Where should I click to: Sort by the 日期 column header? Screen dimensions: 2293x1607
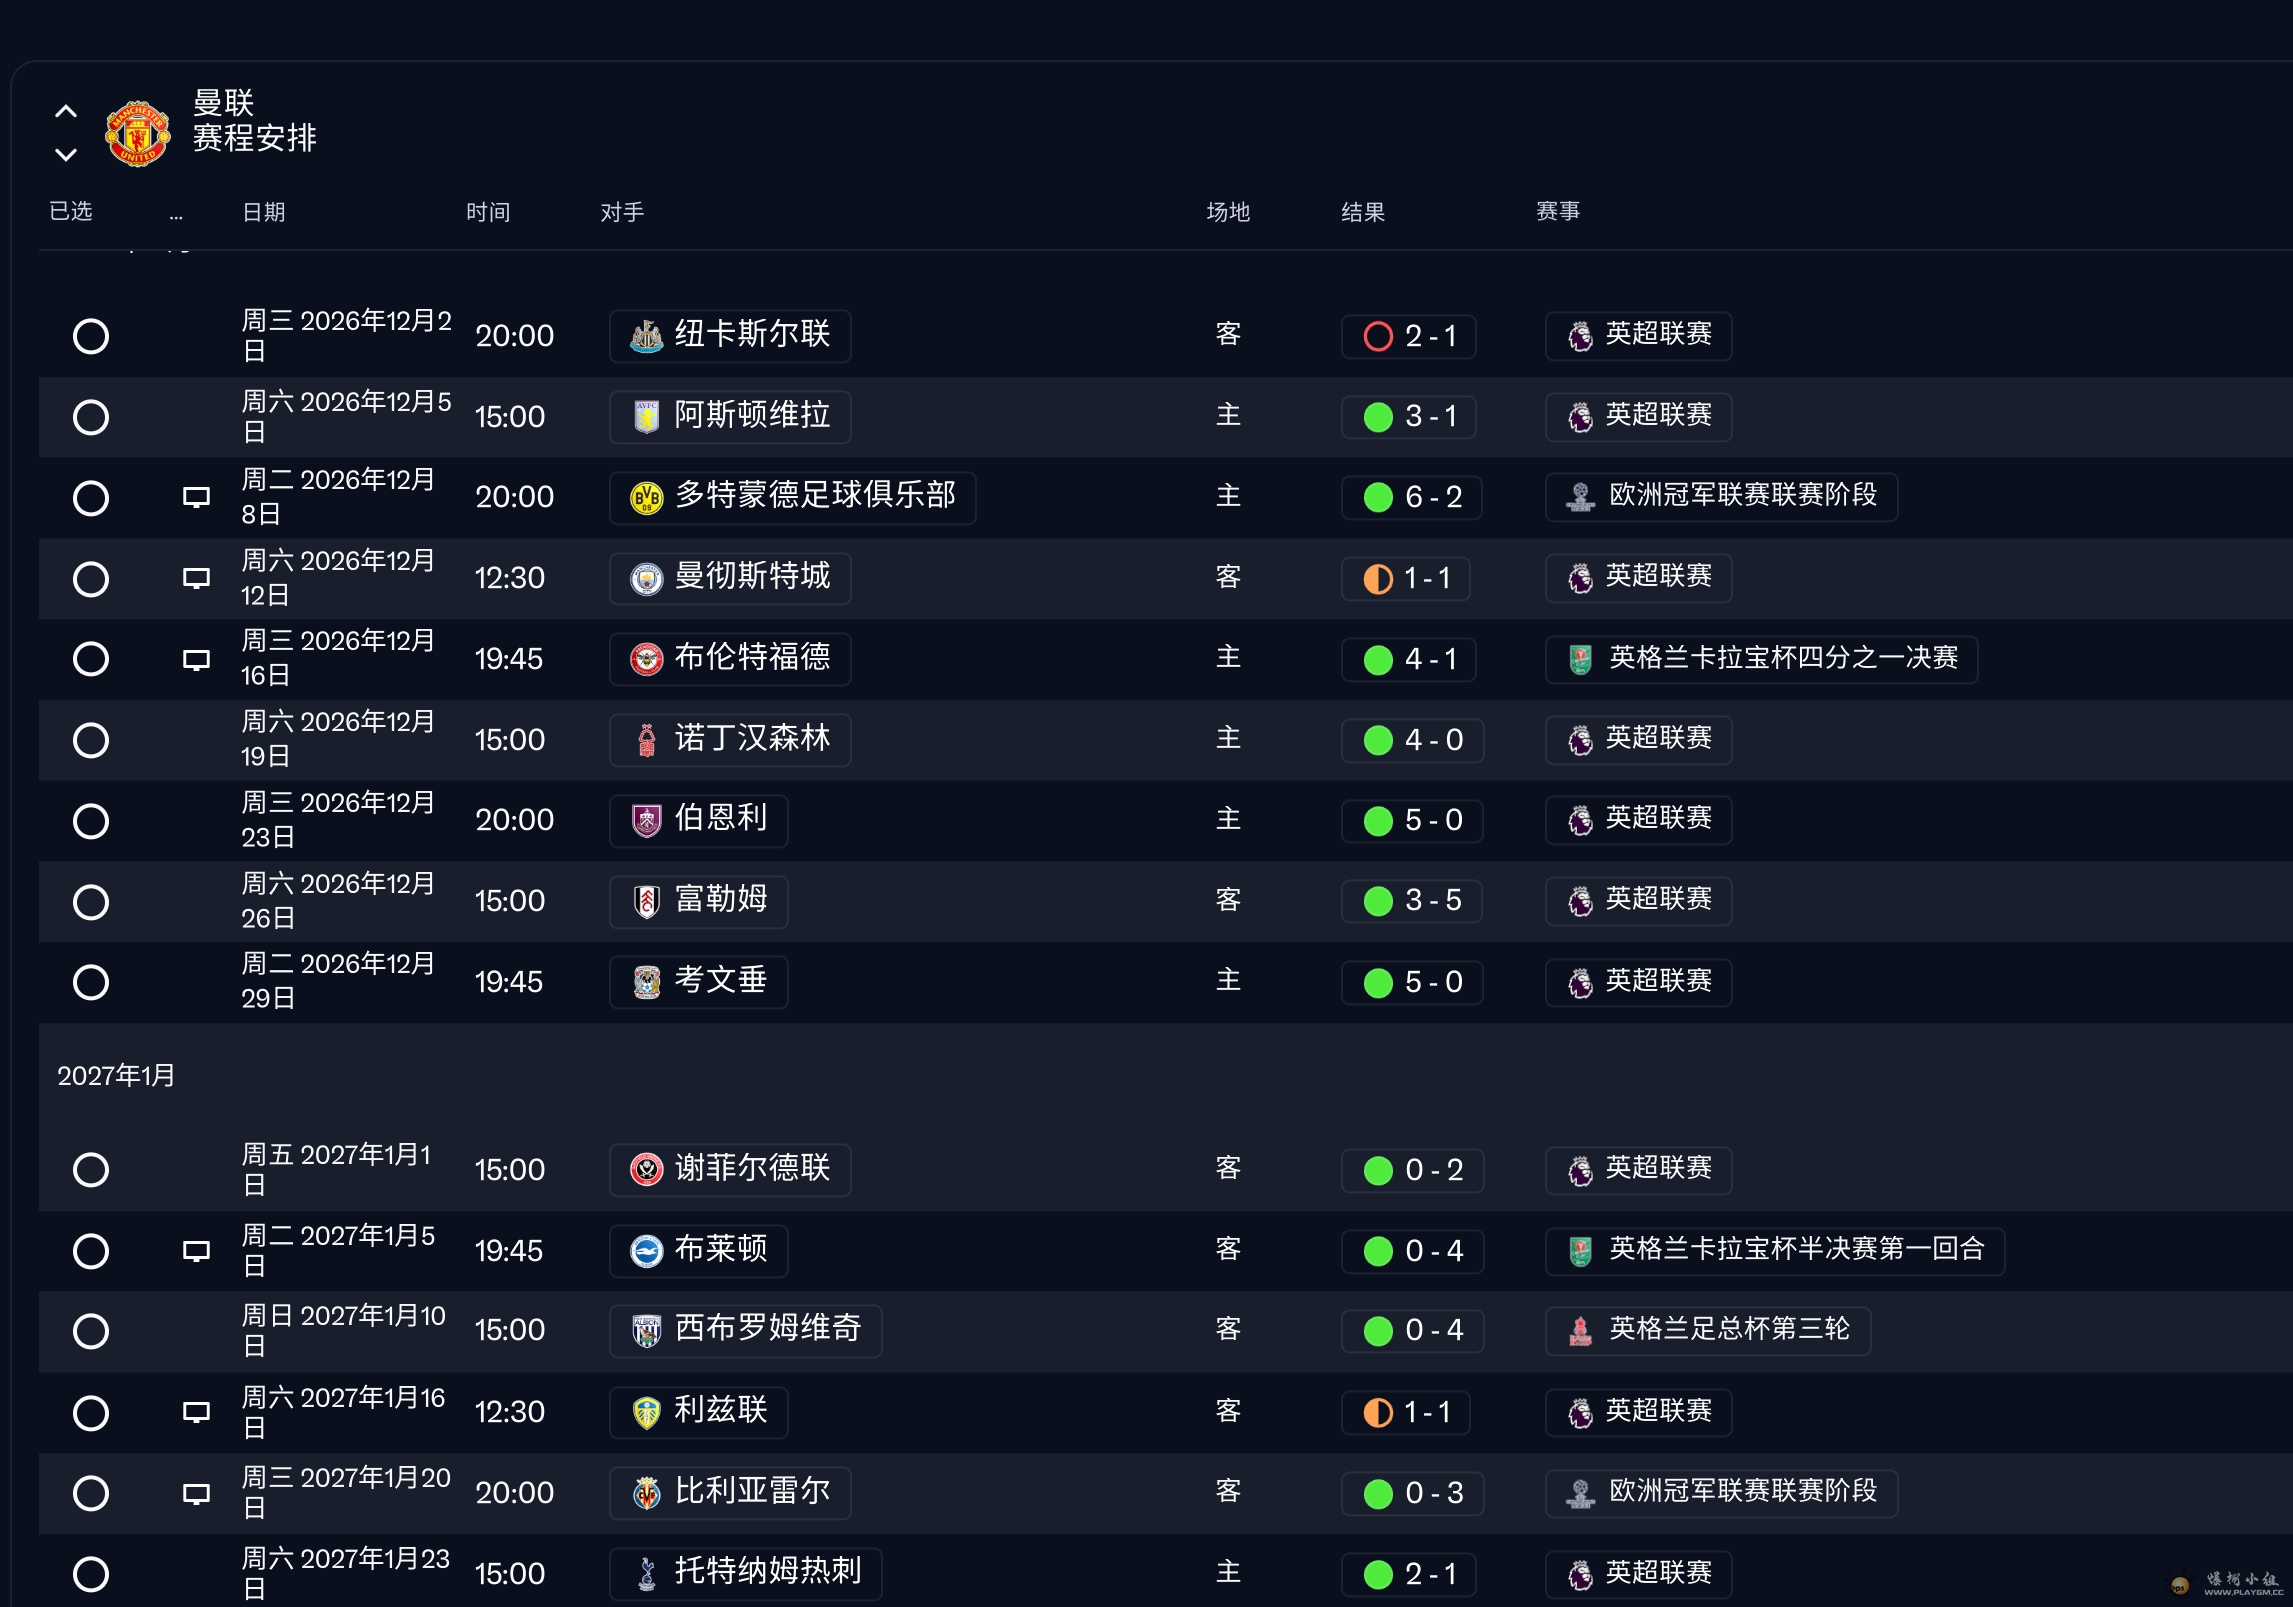(264, 212)
